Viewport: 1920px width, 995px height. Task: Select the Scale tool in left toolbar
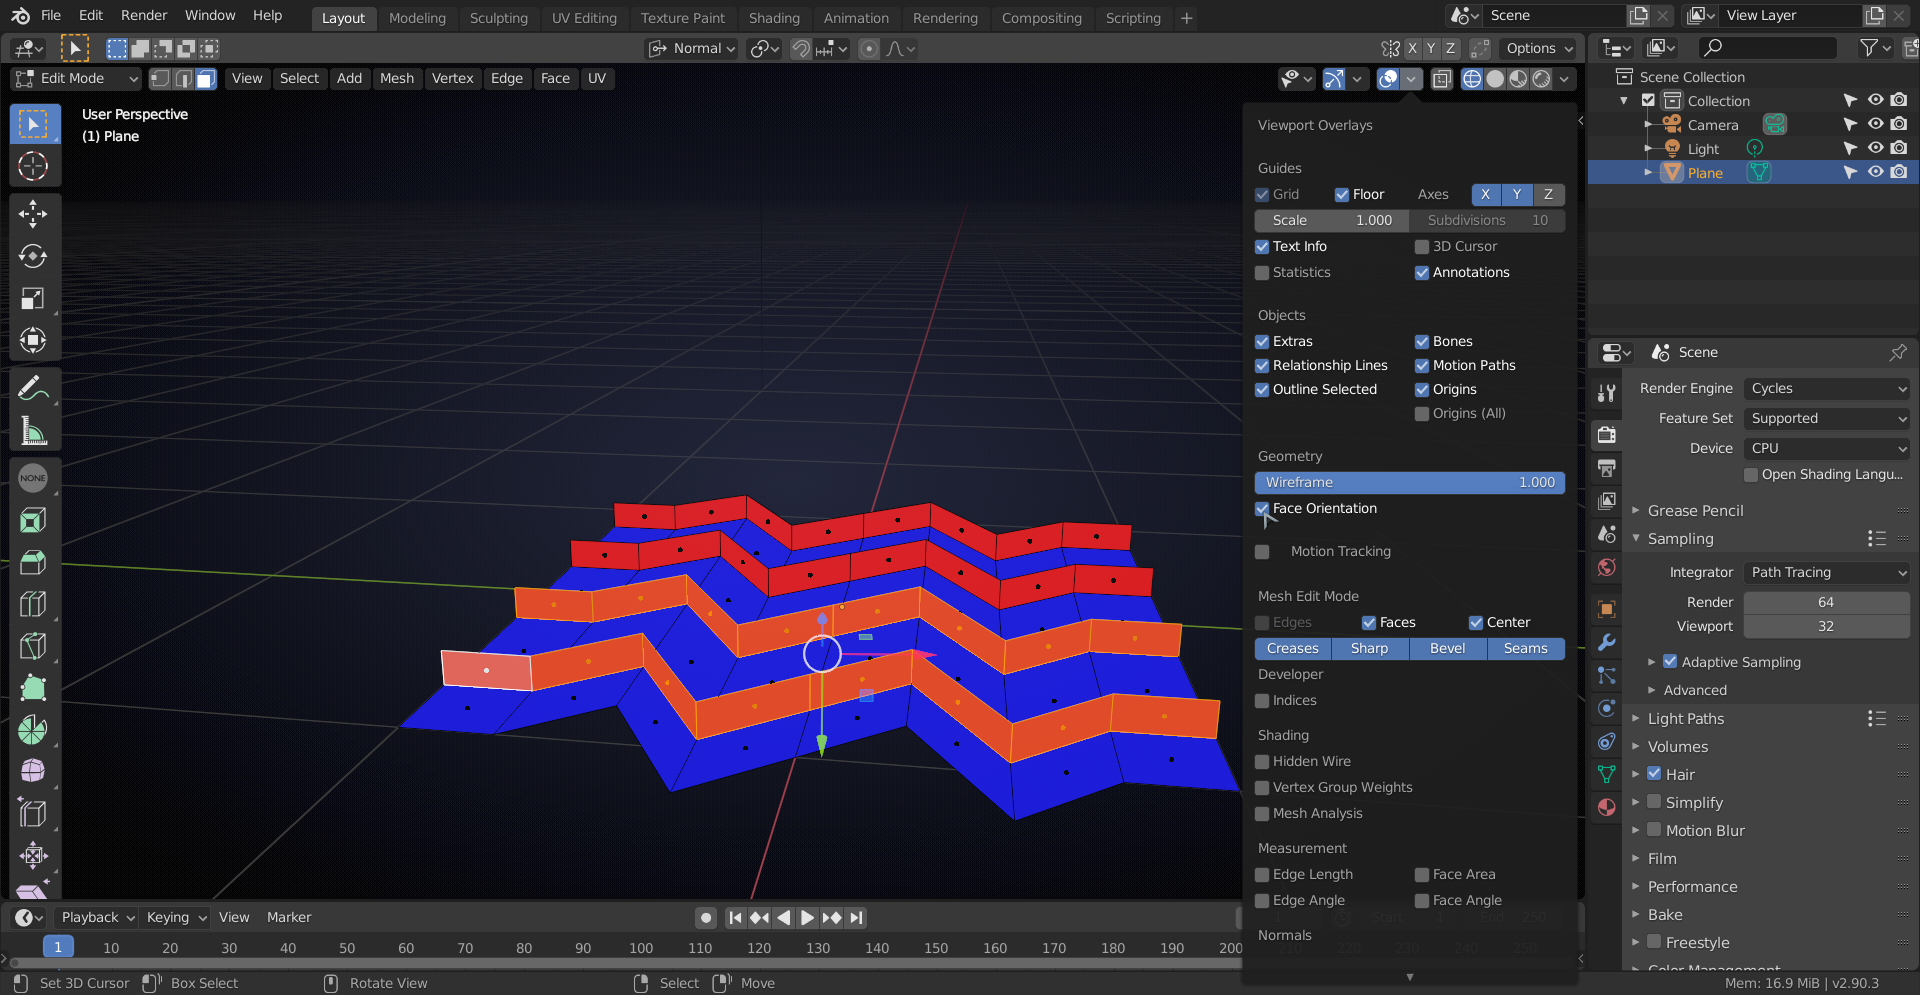[x=33, y=298]
